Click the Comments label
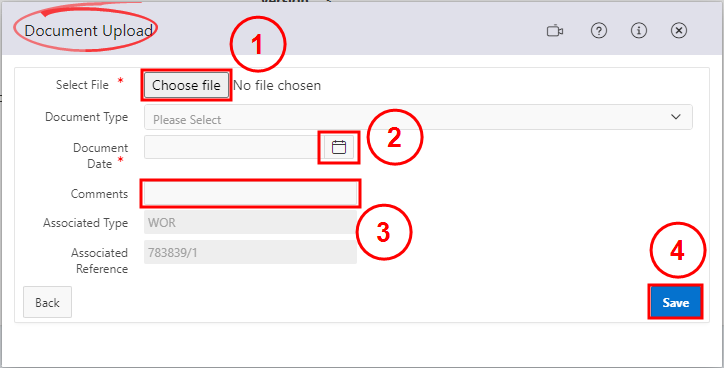Screen dimensions: 724x368 click(99, 193)
